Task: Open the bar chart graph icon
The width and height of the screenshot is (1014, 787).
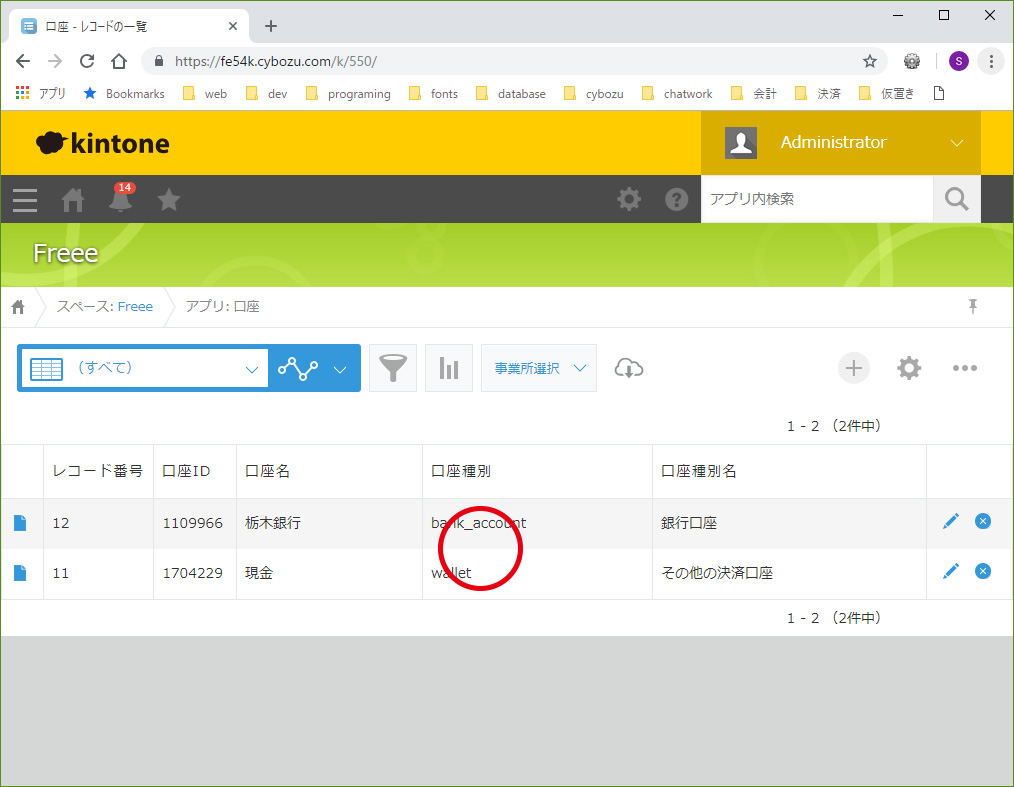Action: click(449, 368)
